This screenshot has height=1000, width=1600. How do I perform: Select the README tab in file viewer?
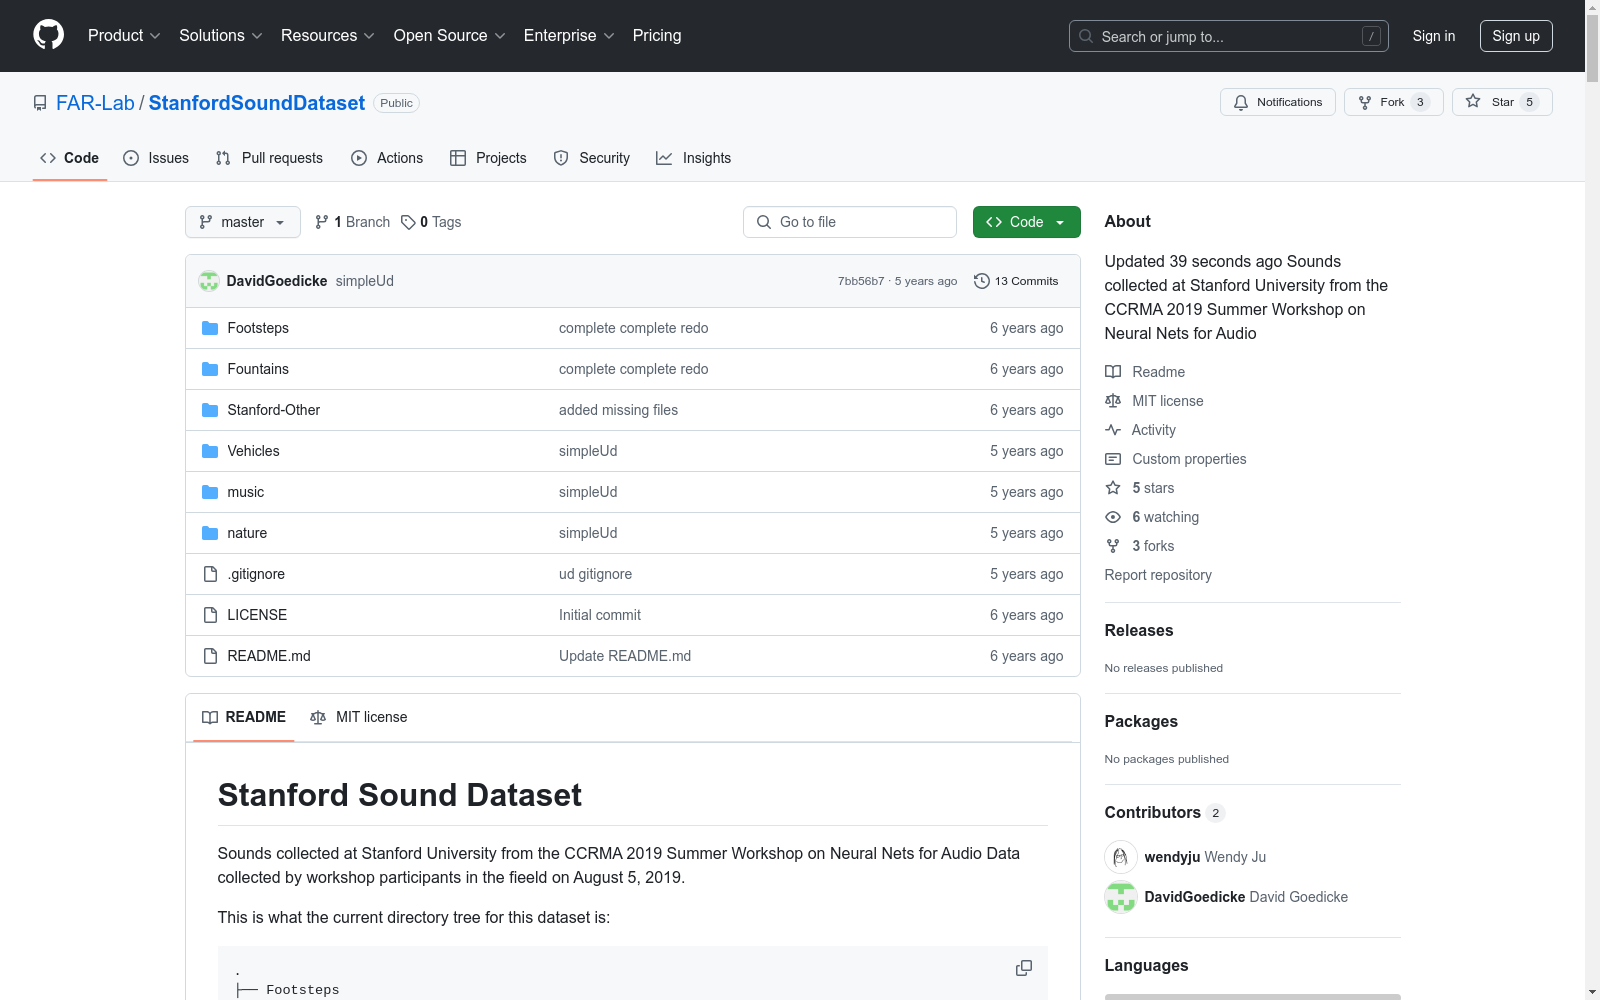click(x=244, y=717)
